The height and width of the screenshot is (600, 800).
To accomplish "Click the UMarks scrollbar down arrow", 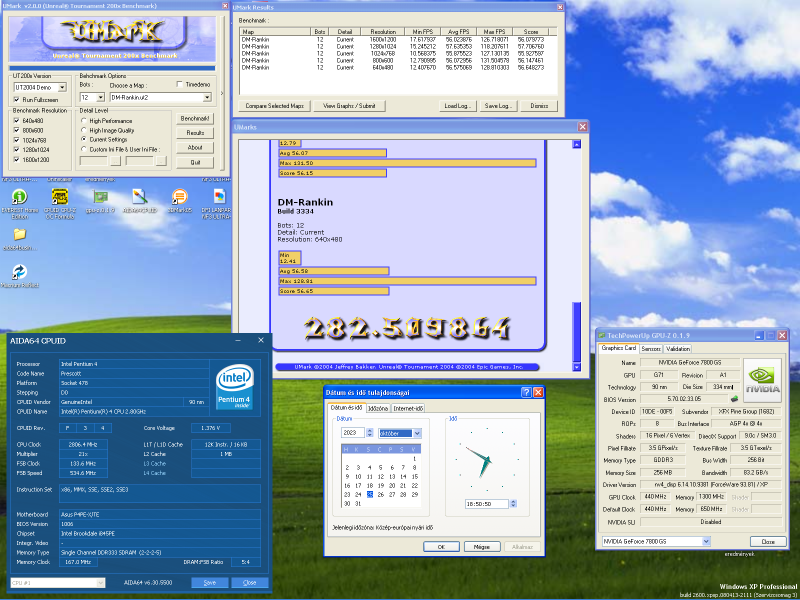I will 577,367.
